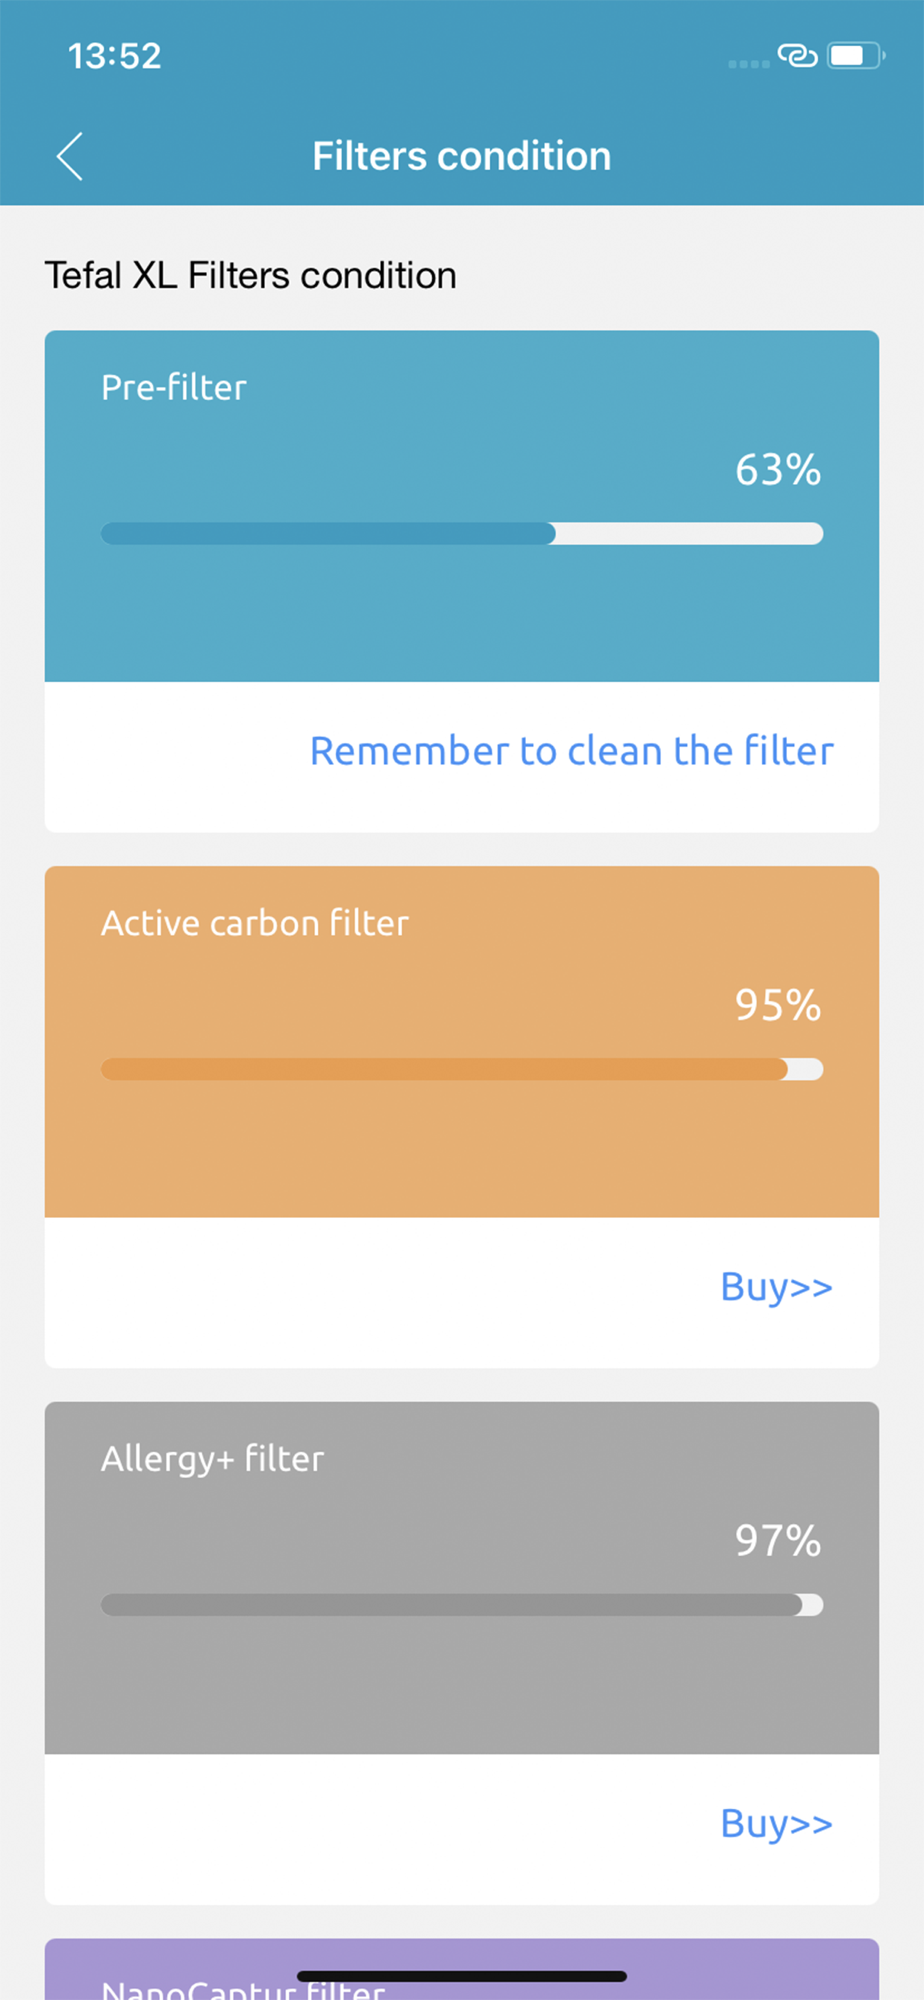Image resolution: width=924 pixels, height=2000 pixels.
Task: Click Buy>> under Allergy+ filter
Action: 776,1823
